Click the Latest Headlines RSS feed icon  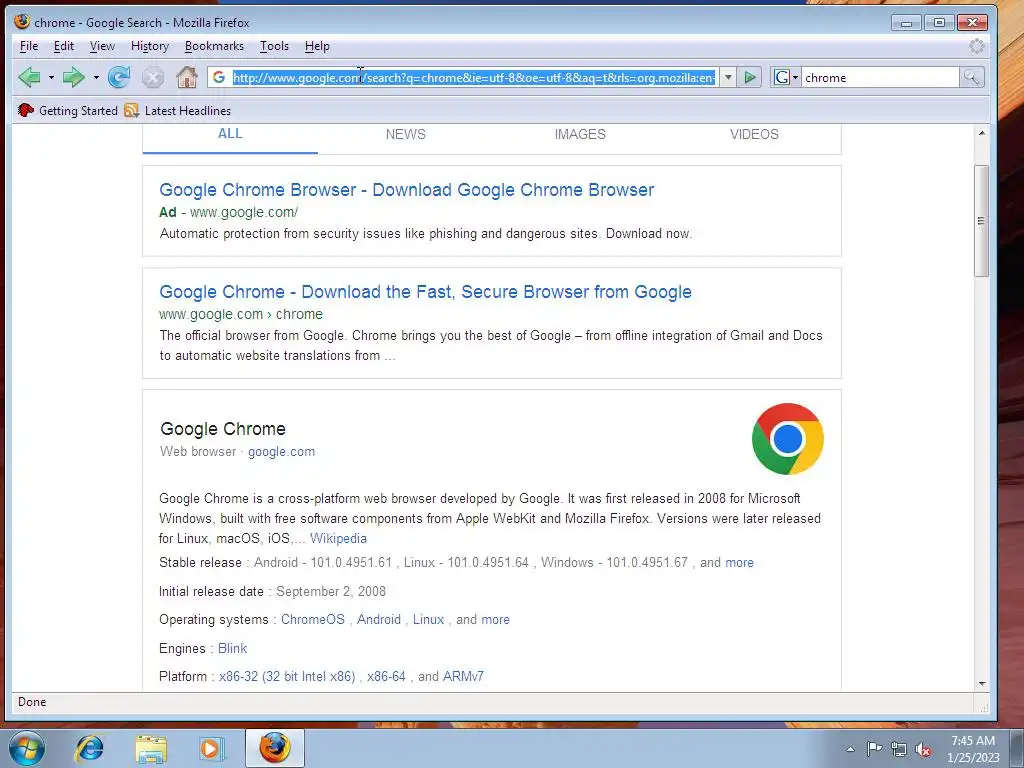(x=131, y=110)
